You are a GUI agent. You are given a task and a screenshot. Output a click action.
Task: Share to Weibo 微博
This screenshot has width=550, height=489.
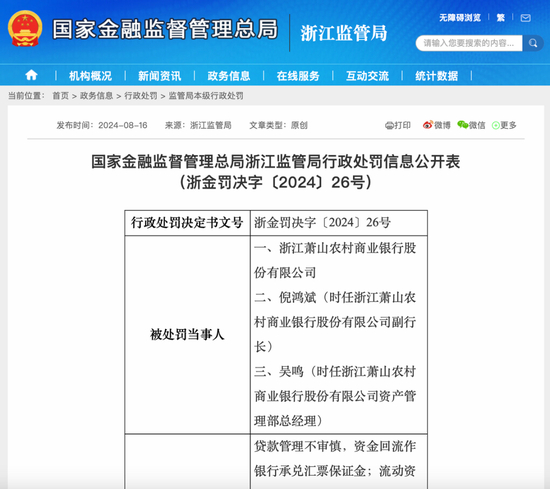coord(436,125)
